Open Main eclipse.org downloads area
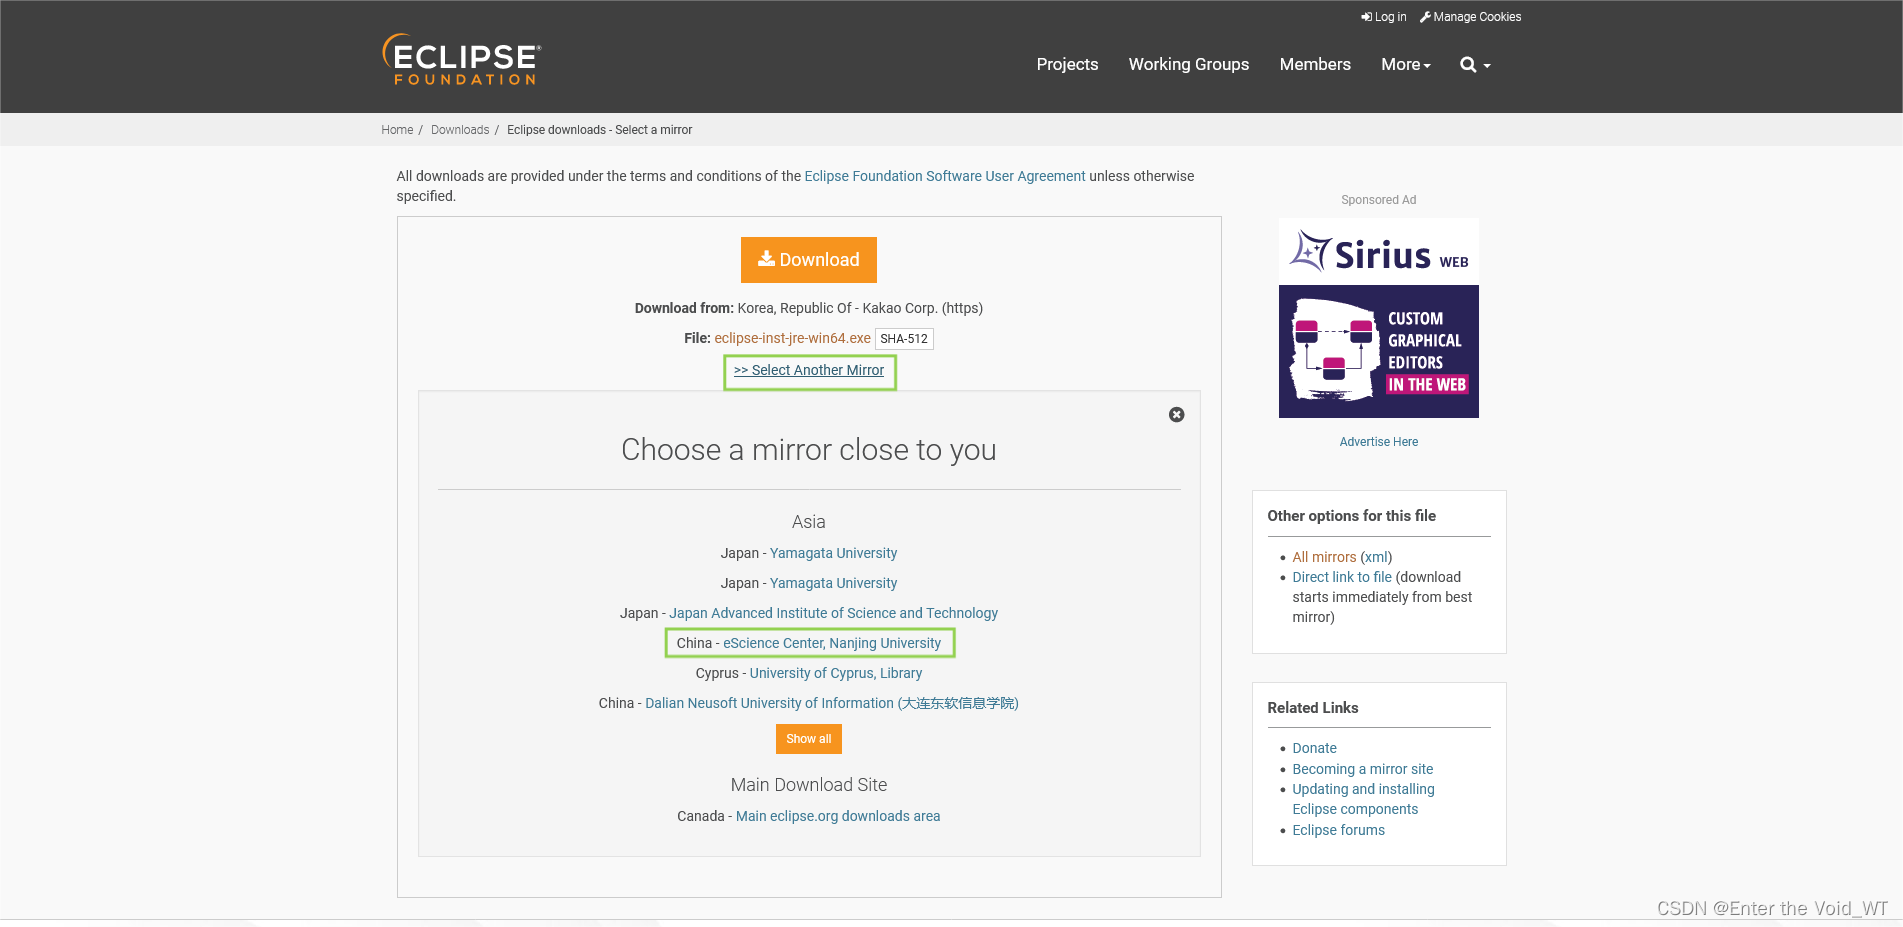 pyautogui.click(x=838, y=816)
